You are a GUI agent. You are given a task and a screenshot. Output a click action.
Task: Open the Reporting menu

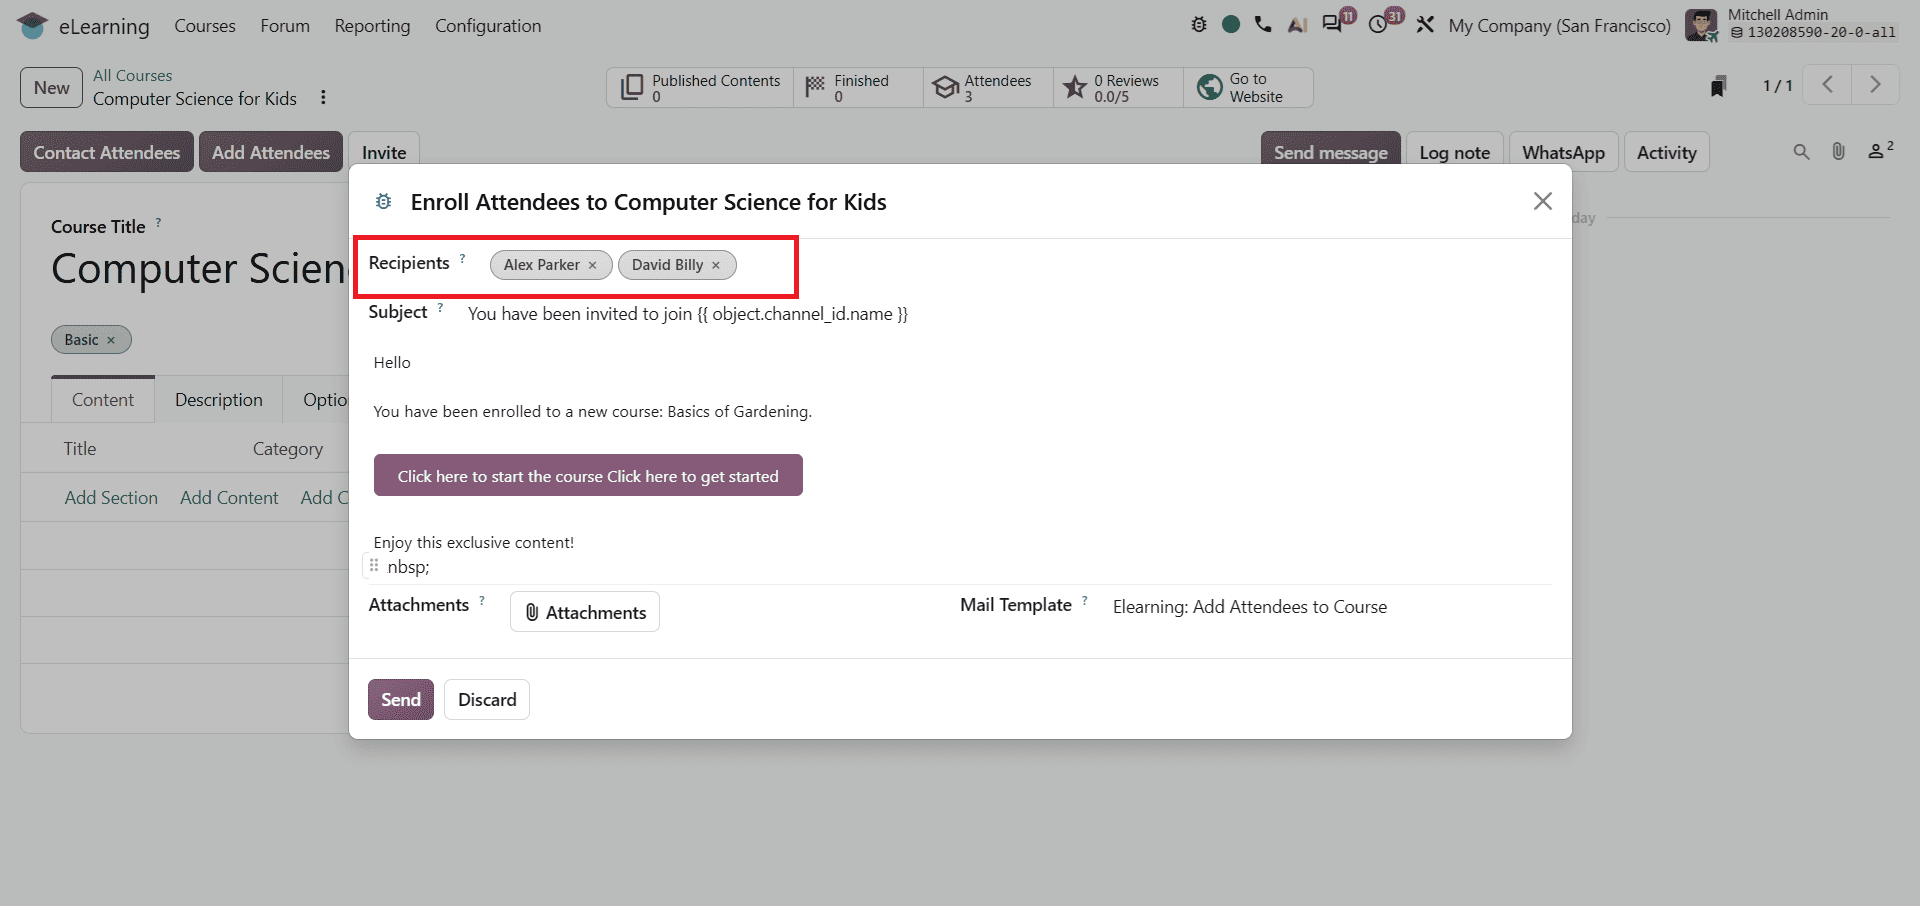(x=372, y=26)
